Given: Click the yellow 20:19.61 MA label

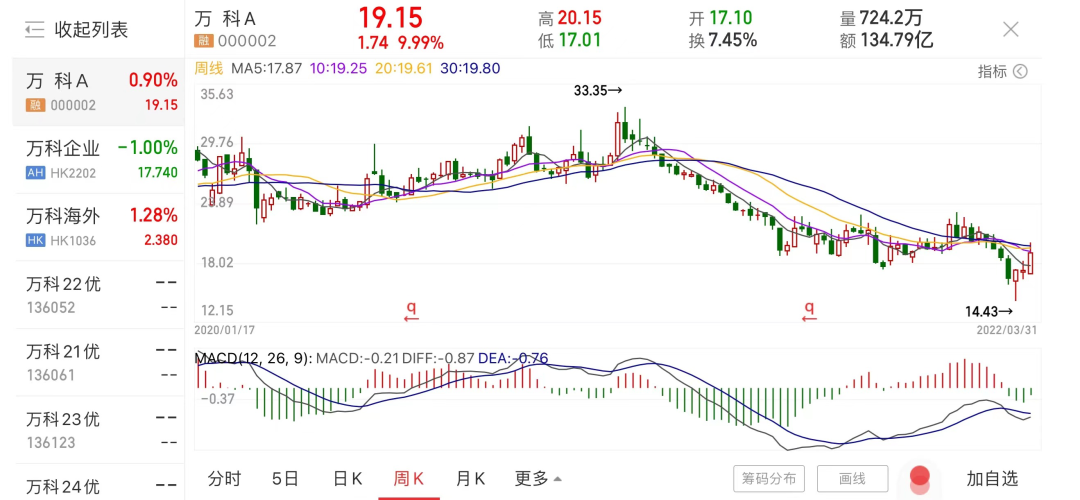Looking at the screenshot, I should (x=404, y=68).
